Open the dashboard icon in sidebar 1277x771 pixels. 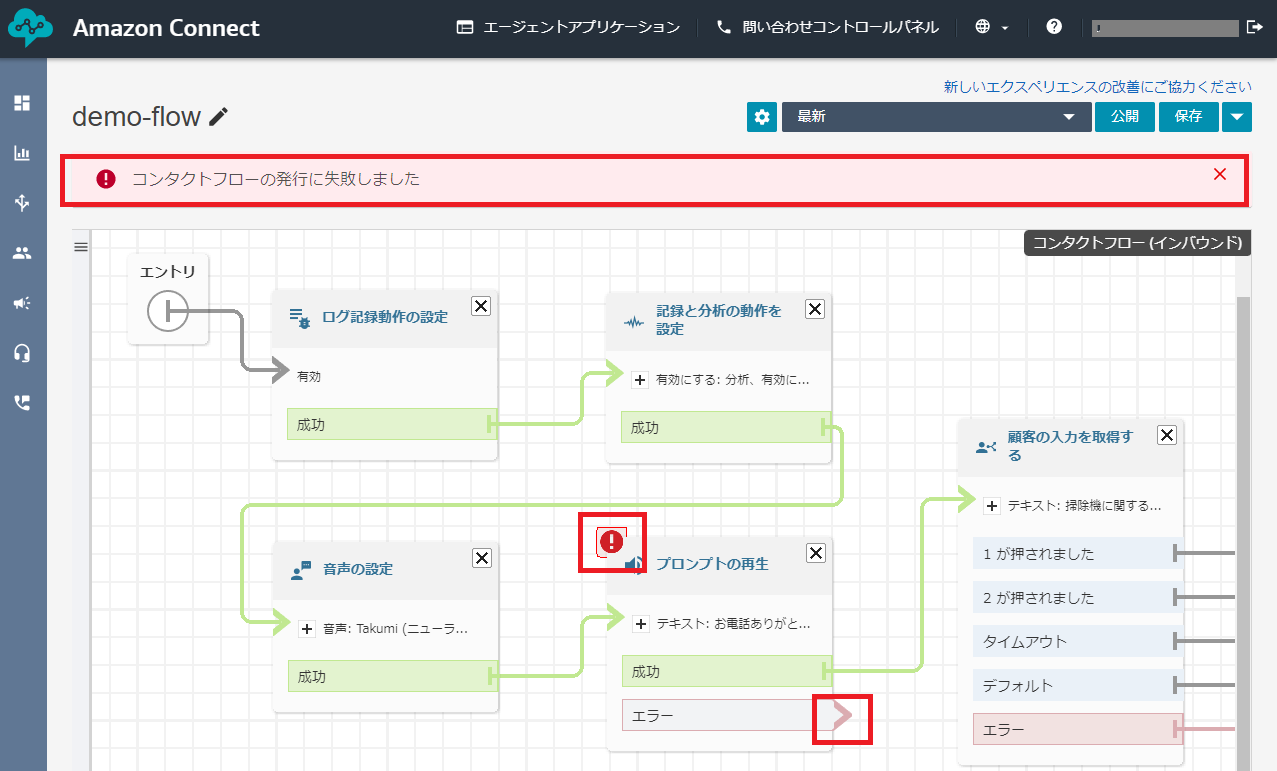pos(22,103)
